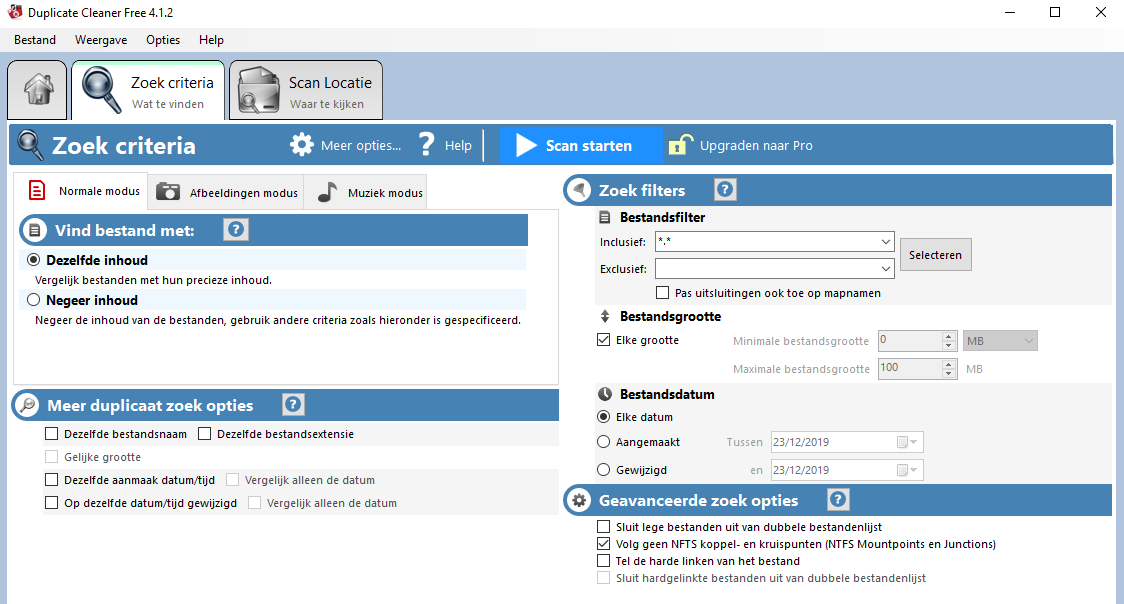Open the Bestand menu
Image resolution: width=1124 pixels, height=604 pixels.
tap(34, 40)
